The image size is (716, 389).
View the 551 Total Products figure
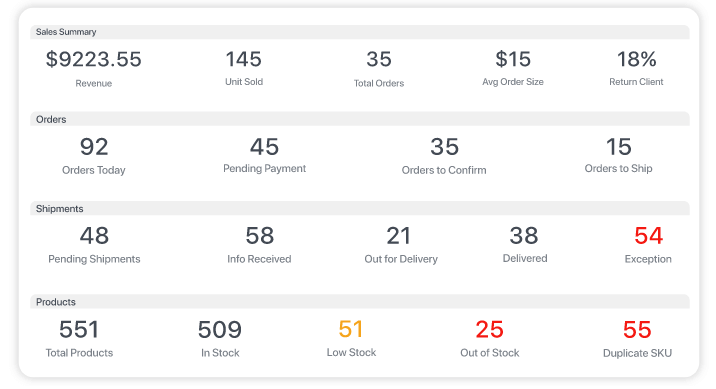tap(79, 339)
